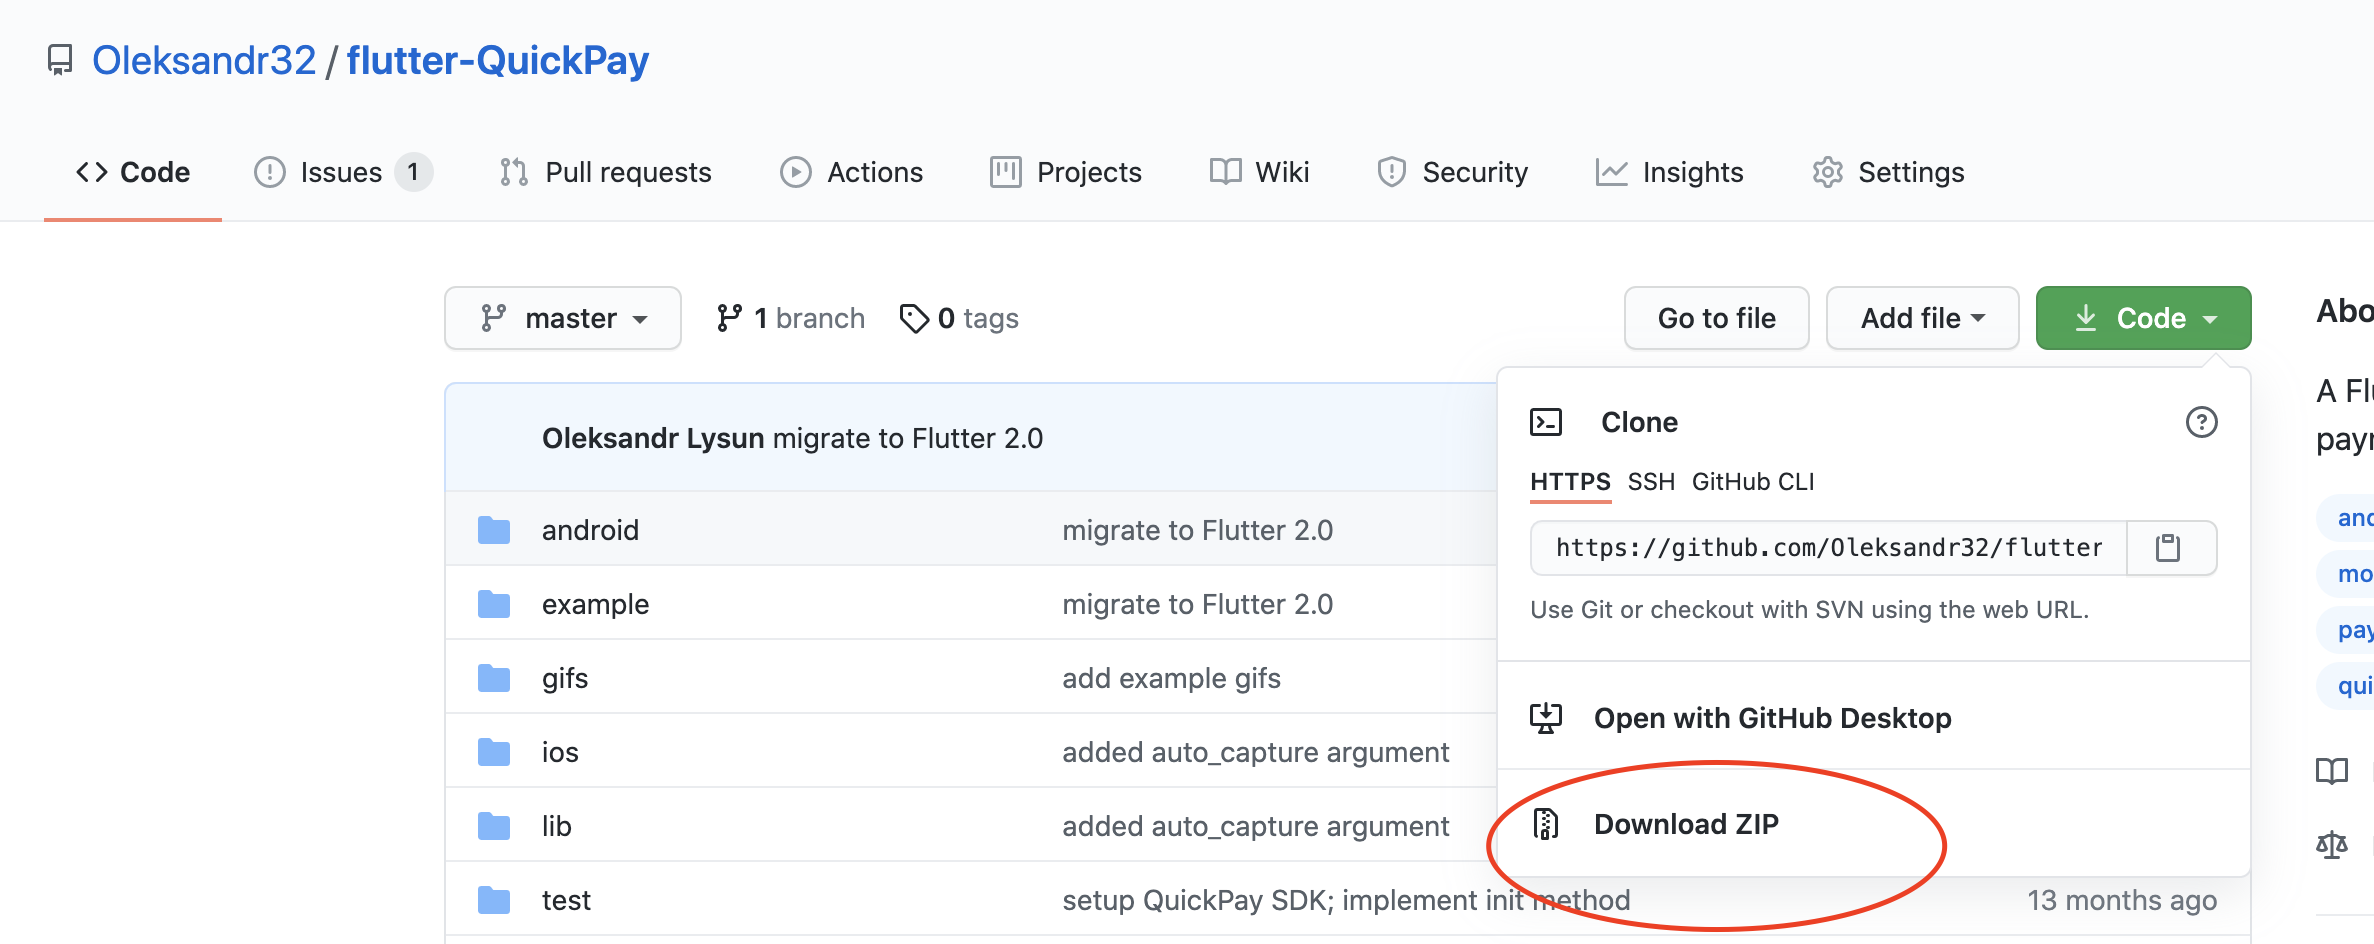The height and width of the screenshot is (944, 2374).
Task: Click the terminal icon beside Clone heading
Action: [1546, 421]
